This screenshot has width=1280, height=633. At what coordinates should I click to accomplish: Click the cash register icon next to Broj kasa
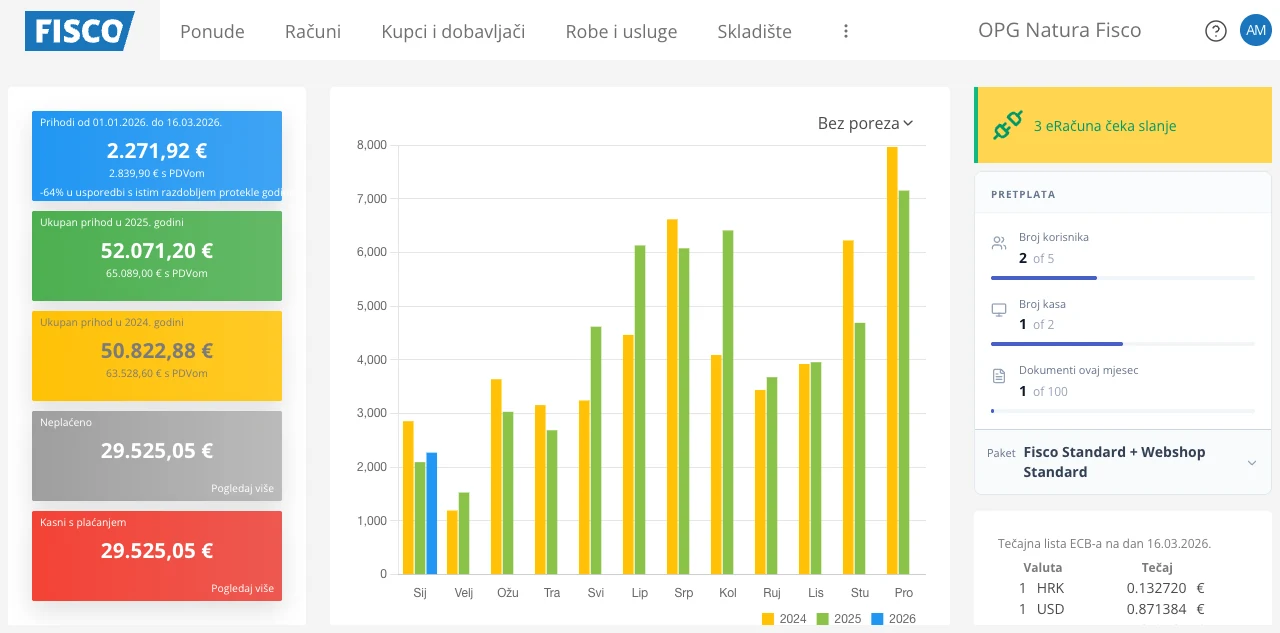click(998, 309)
